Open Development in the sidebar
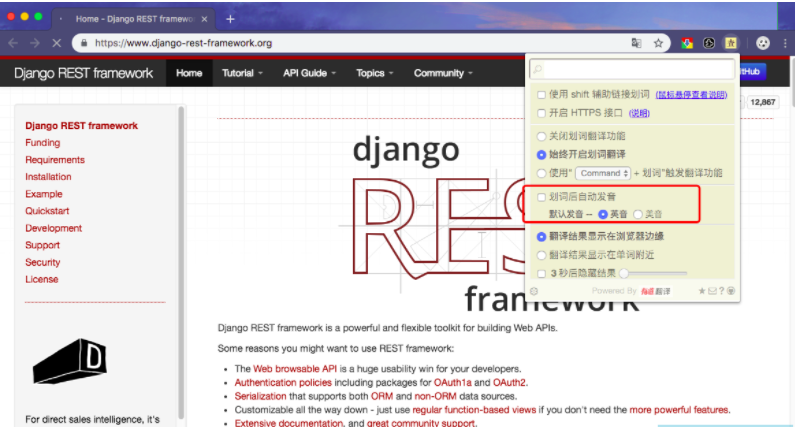This screenshot has height=427, width=795. [x=53, y=228]
